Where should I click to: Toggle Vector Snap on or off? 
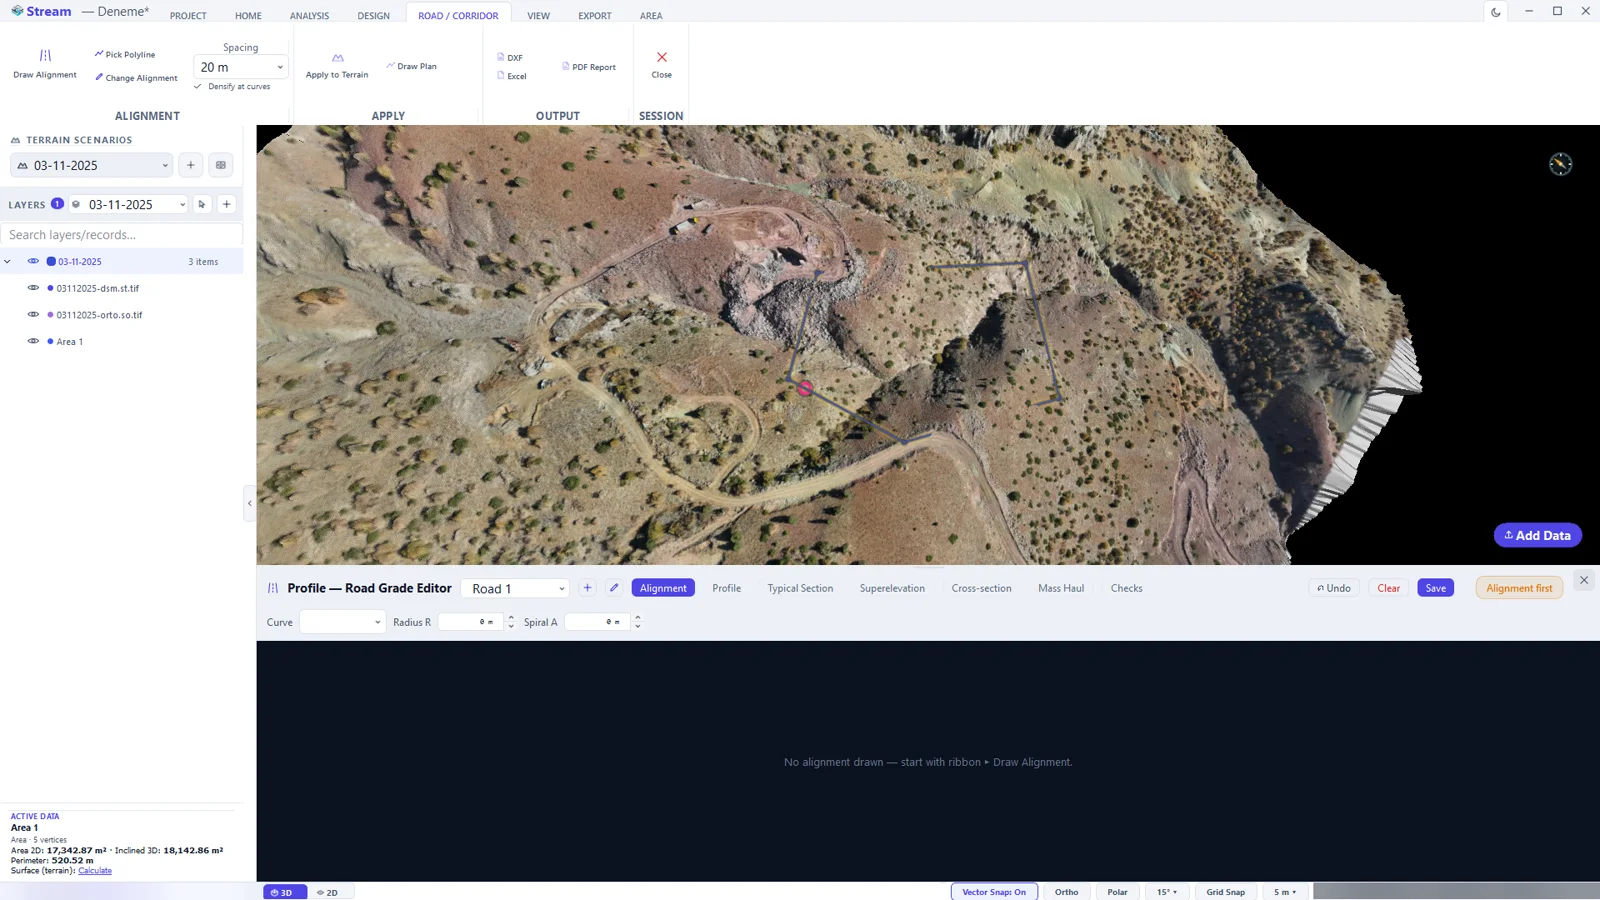point(994,892)
